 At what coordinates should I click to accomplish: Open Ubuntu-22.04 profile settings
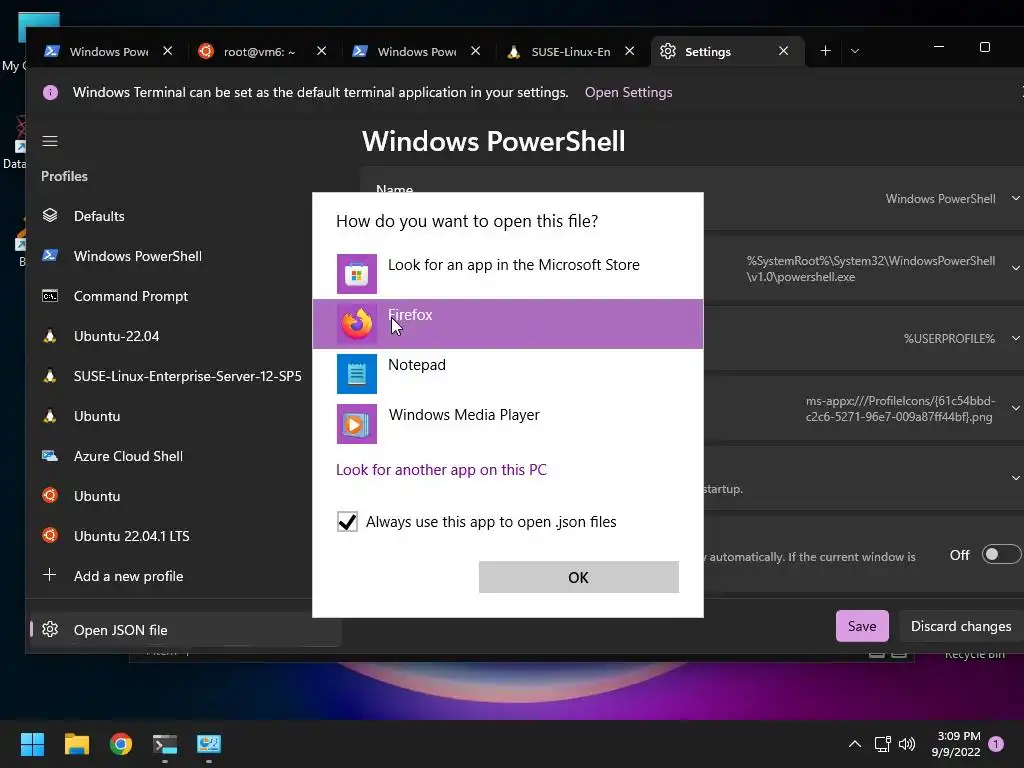pyautogui.click(x=183, y=336)
